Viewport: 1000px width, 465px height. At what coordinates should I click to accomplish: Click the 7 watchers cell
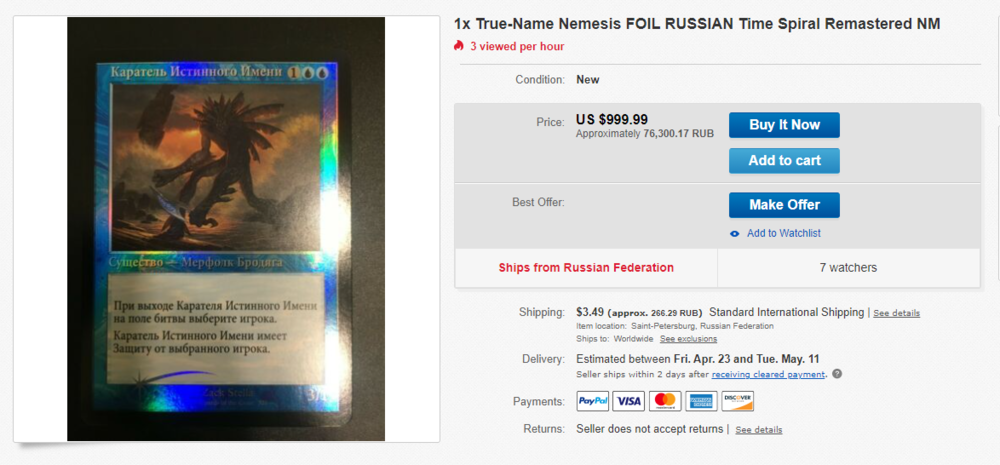coord(848,268)
